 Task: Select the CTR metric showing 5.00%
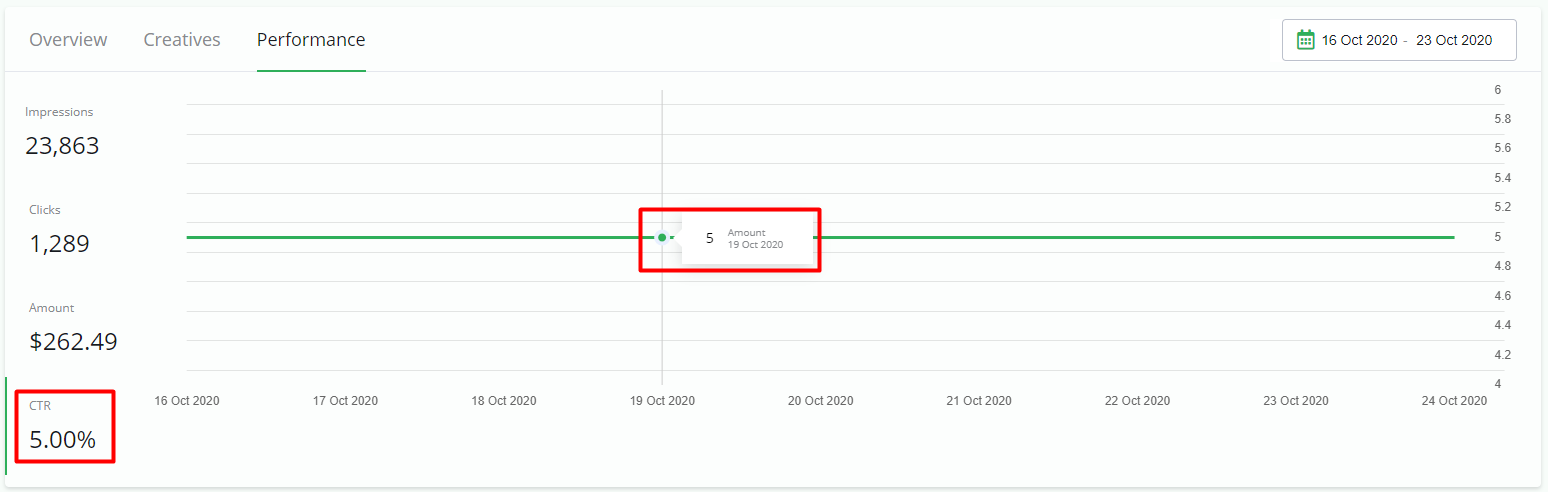point(62,427)
